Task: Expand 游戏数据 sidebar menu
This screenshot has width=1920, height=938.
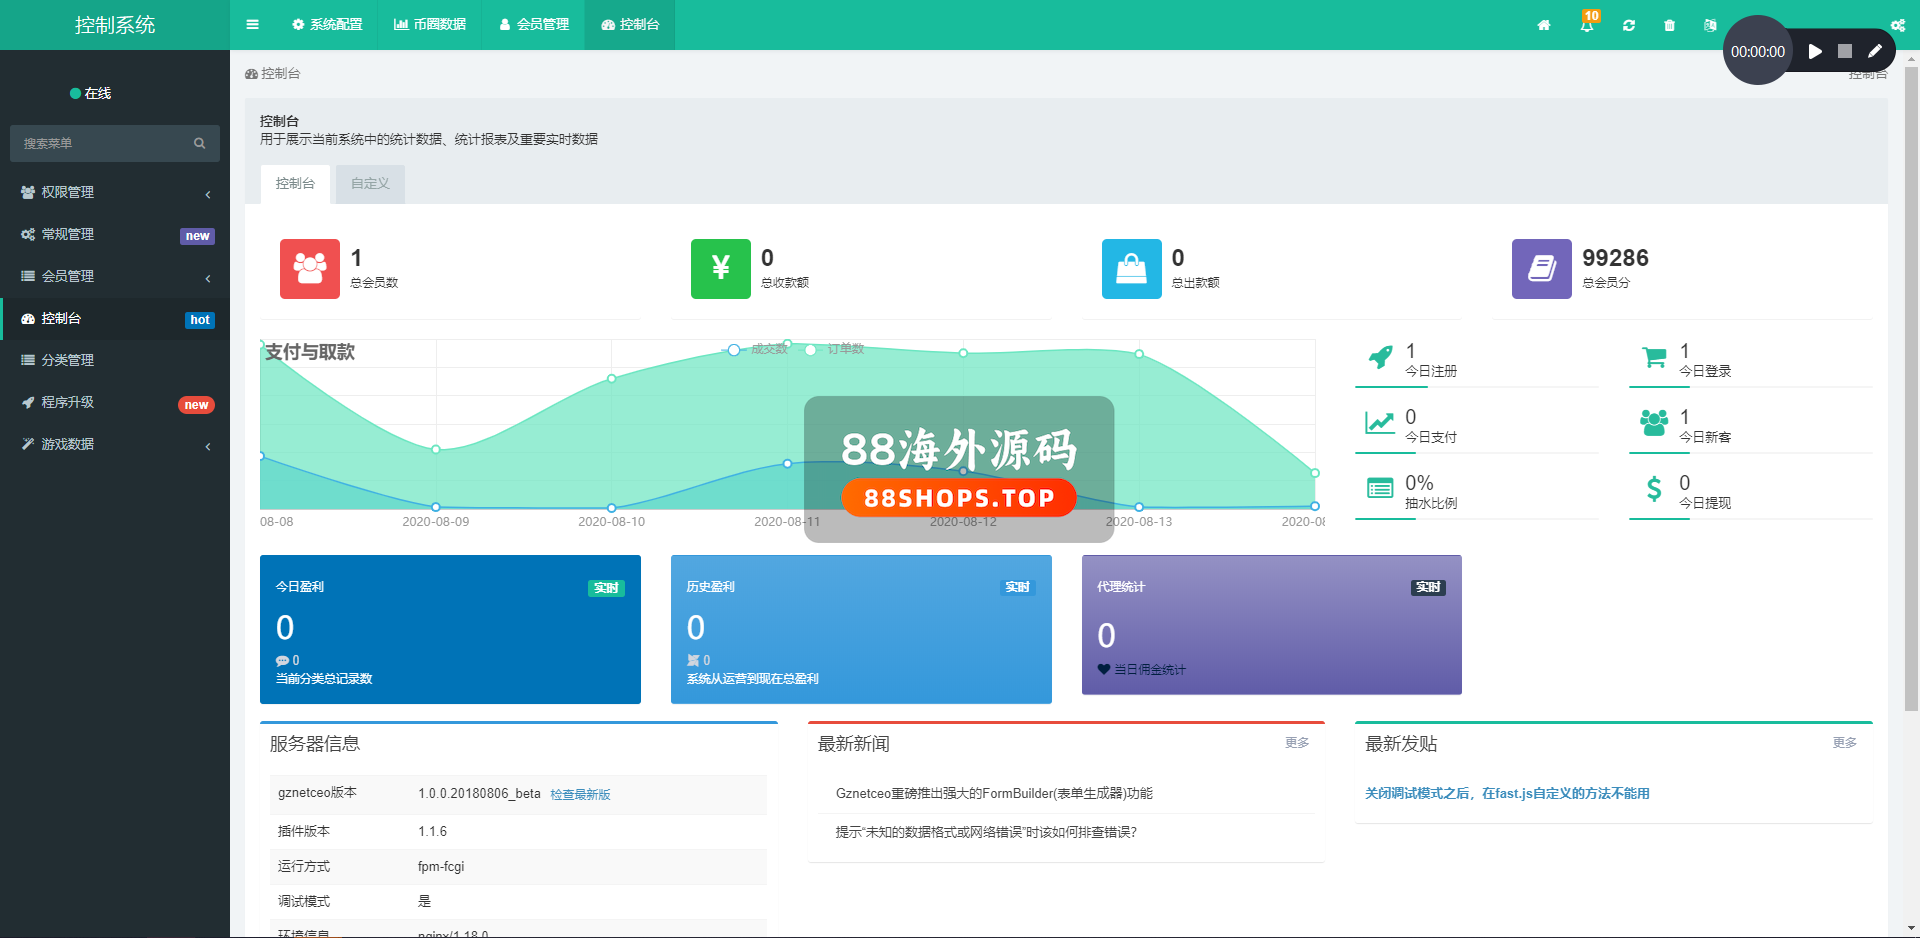Action: pos(115,444)
